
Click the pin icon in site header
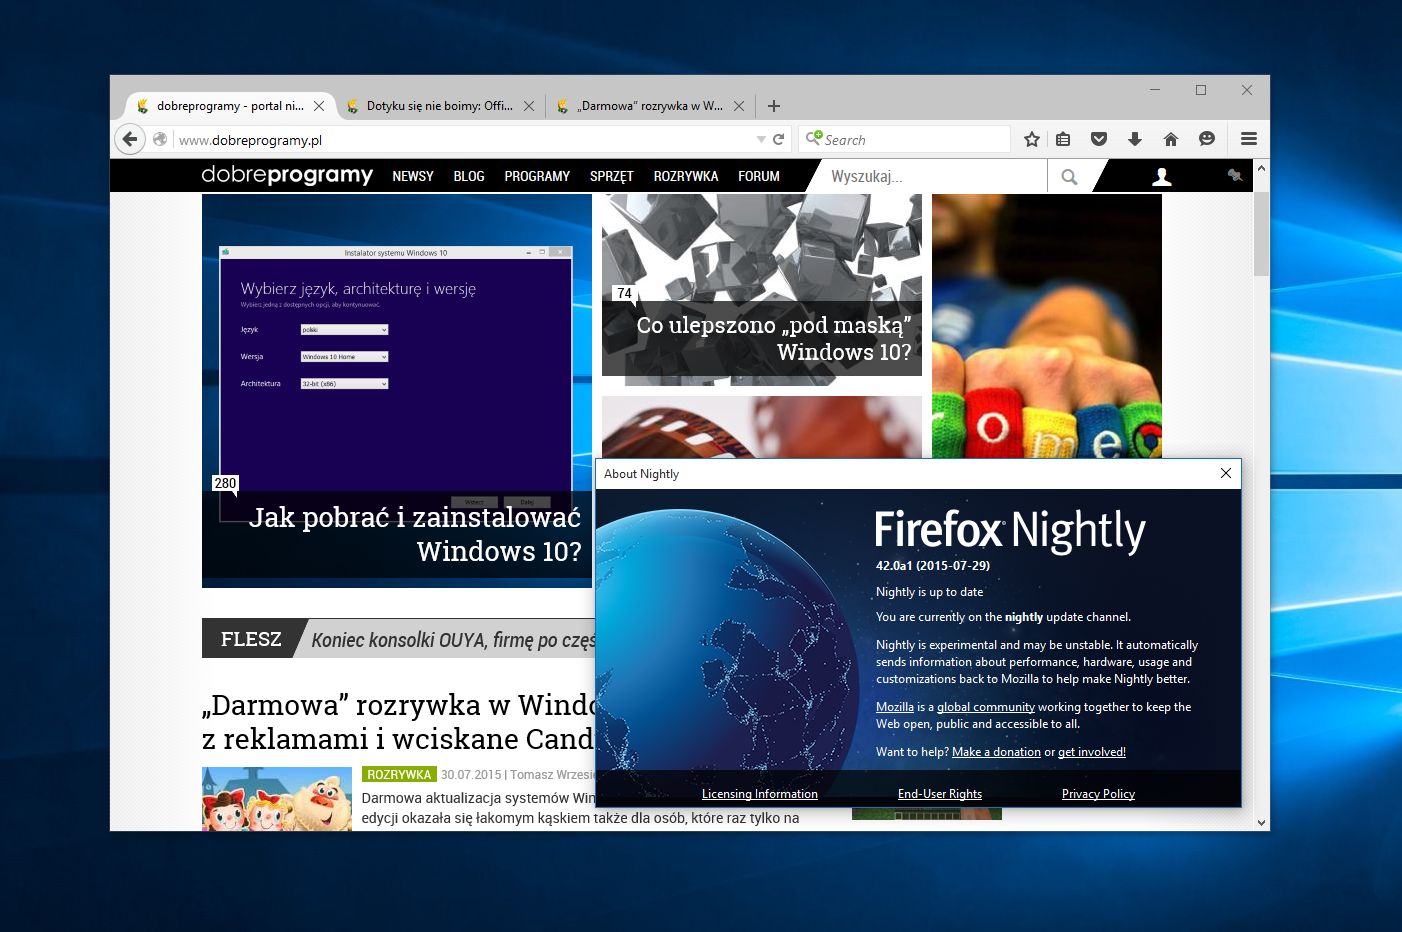pyautogui.click(x=1235, y=176)
